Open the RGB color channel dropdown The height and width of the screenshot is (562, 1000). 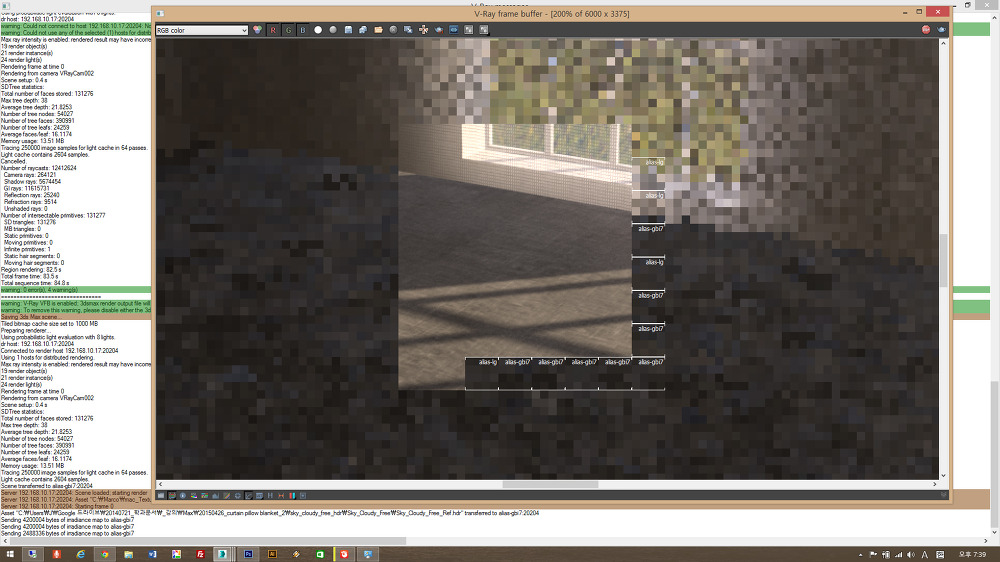coord(201,30)
